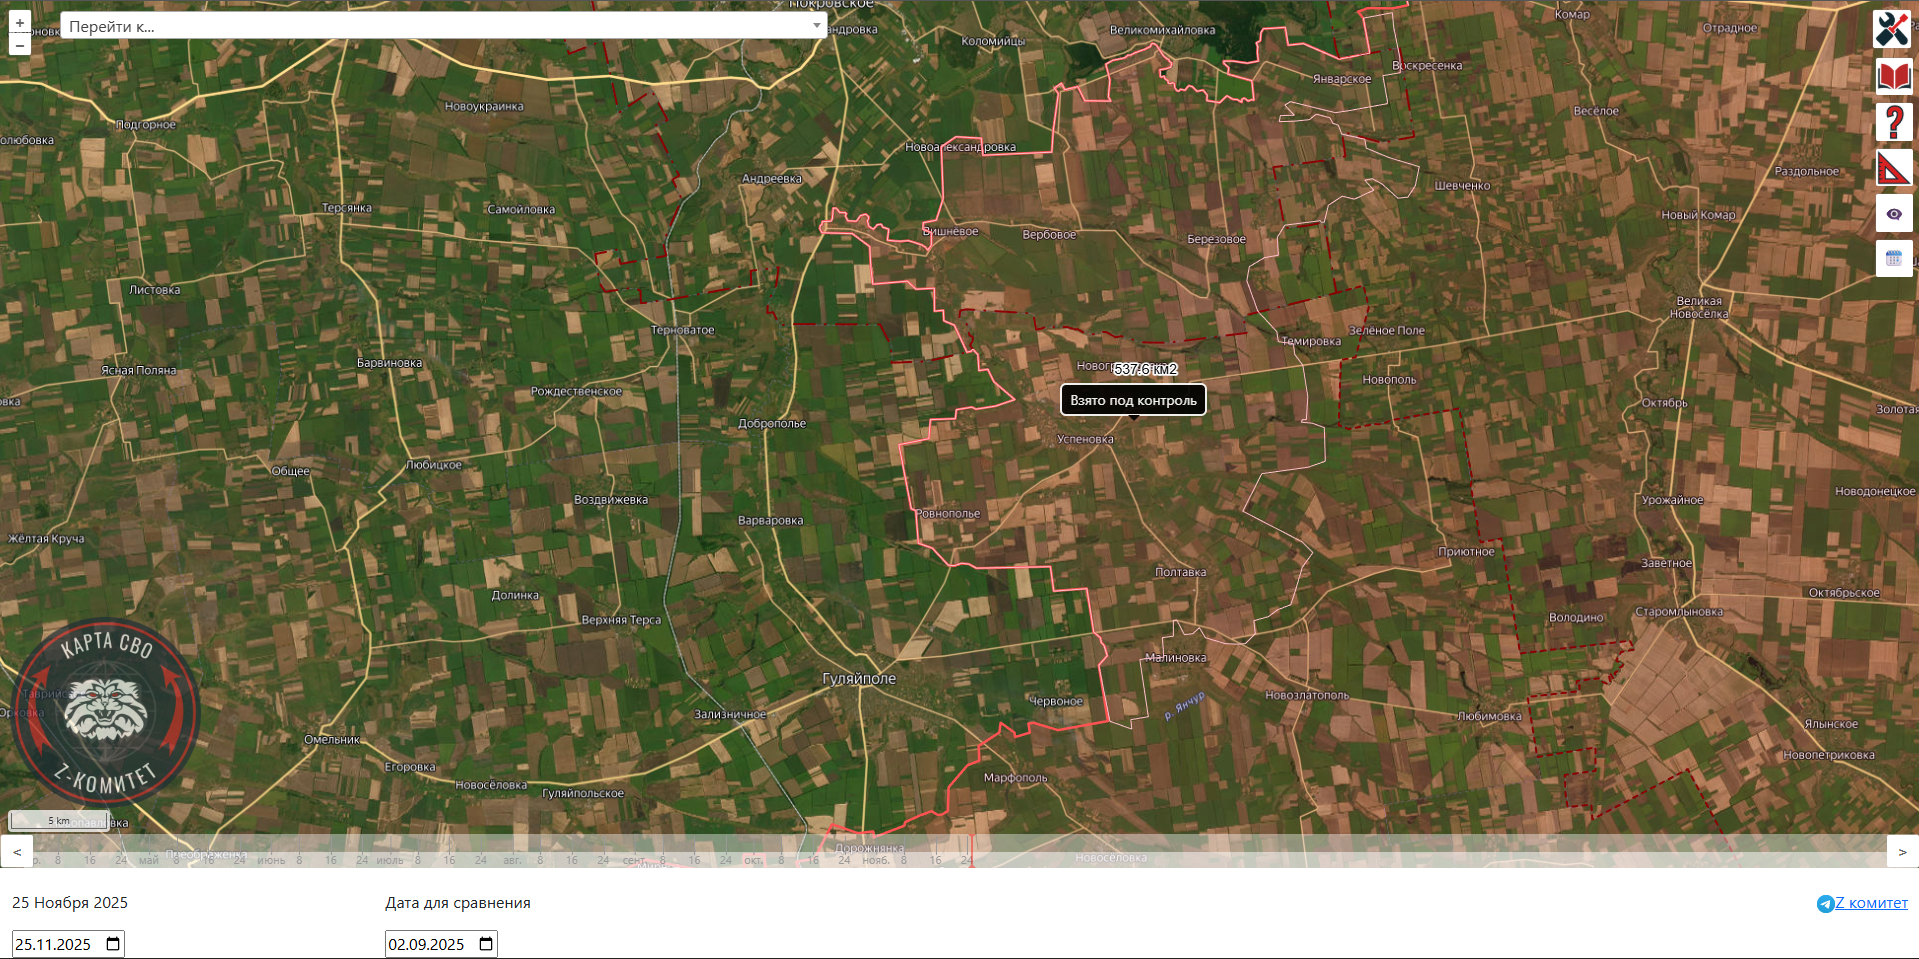This screenshot has width=1919, height=959.
Task: Toggle the eye visibility icon
Action: pyautogui.click(x=1893, y=214)
